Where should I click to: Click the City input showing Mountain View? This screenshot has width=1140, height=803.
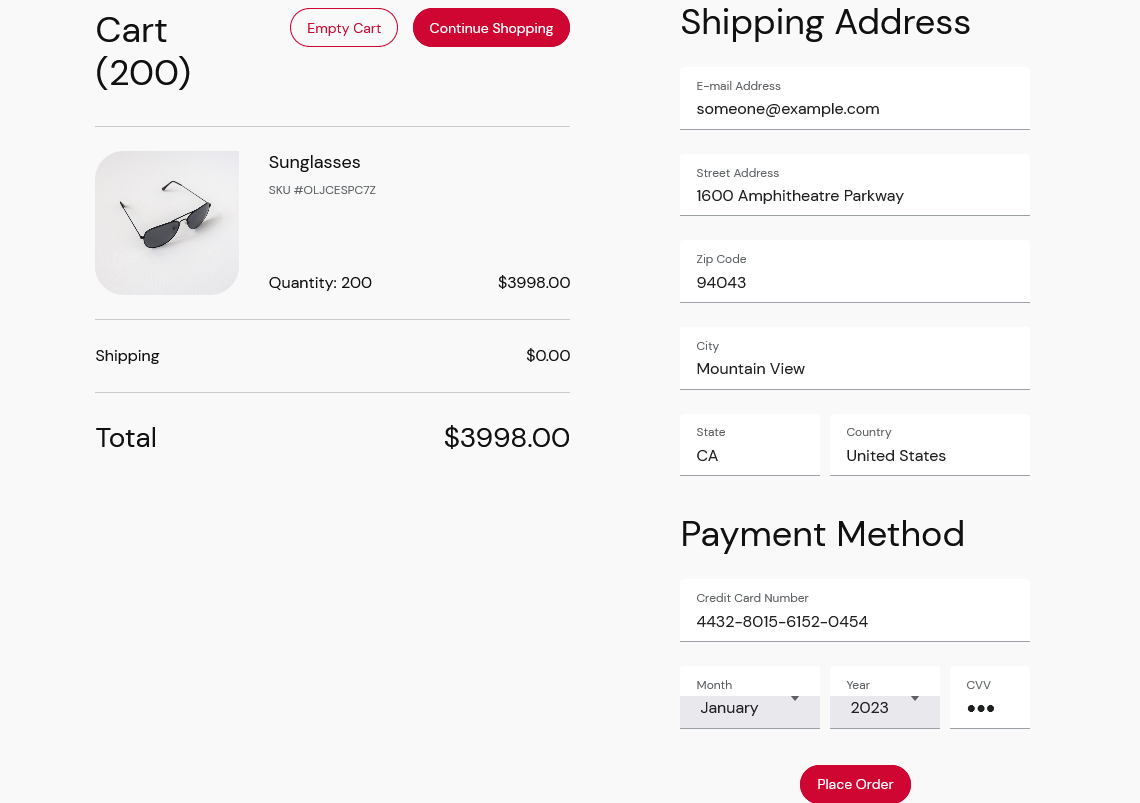855,368
